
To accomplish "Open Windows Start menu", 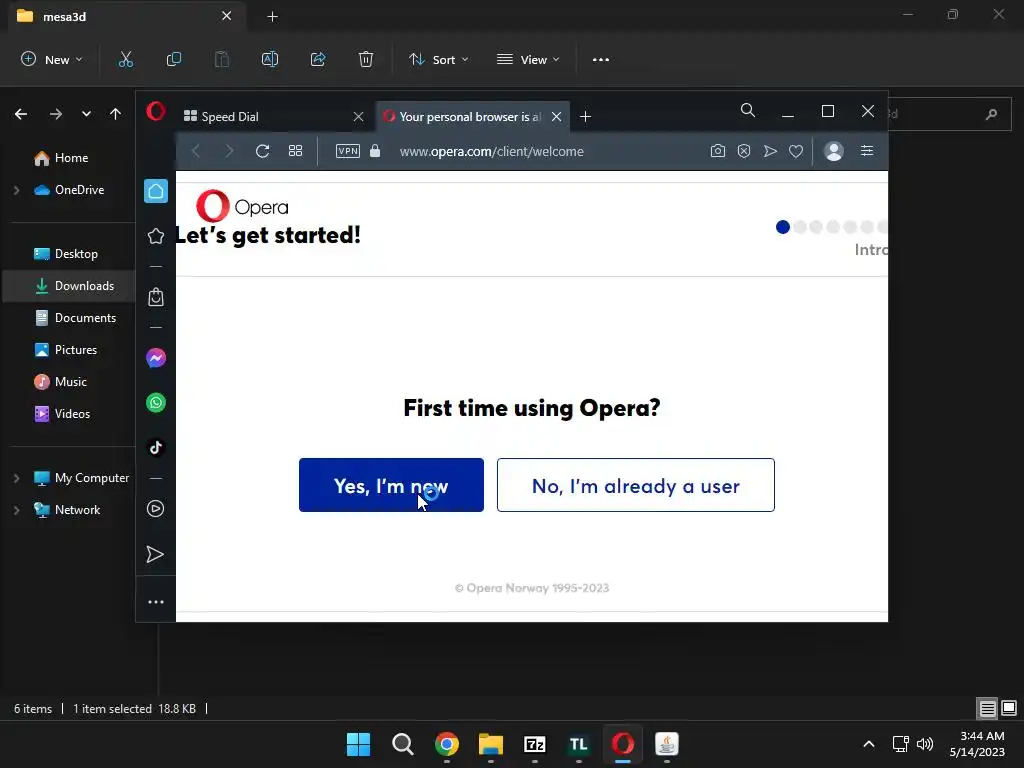I will [358, 744].
